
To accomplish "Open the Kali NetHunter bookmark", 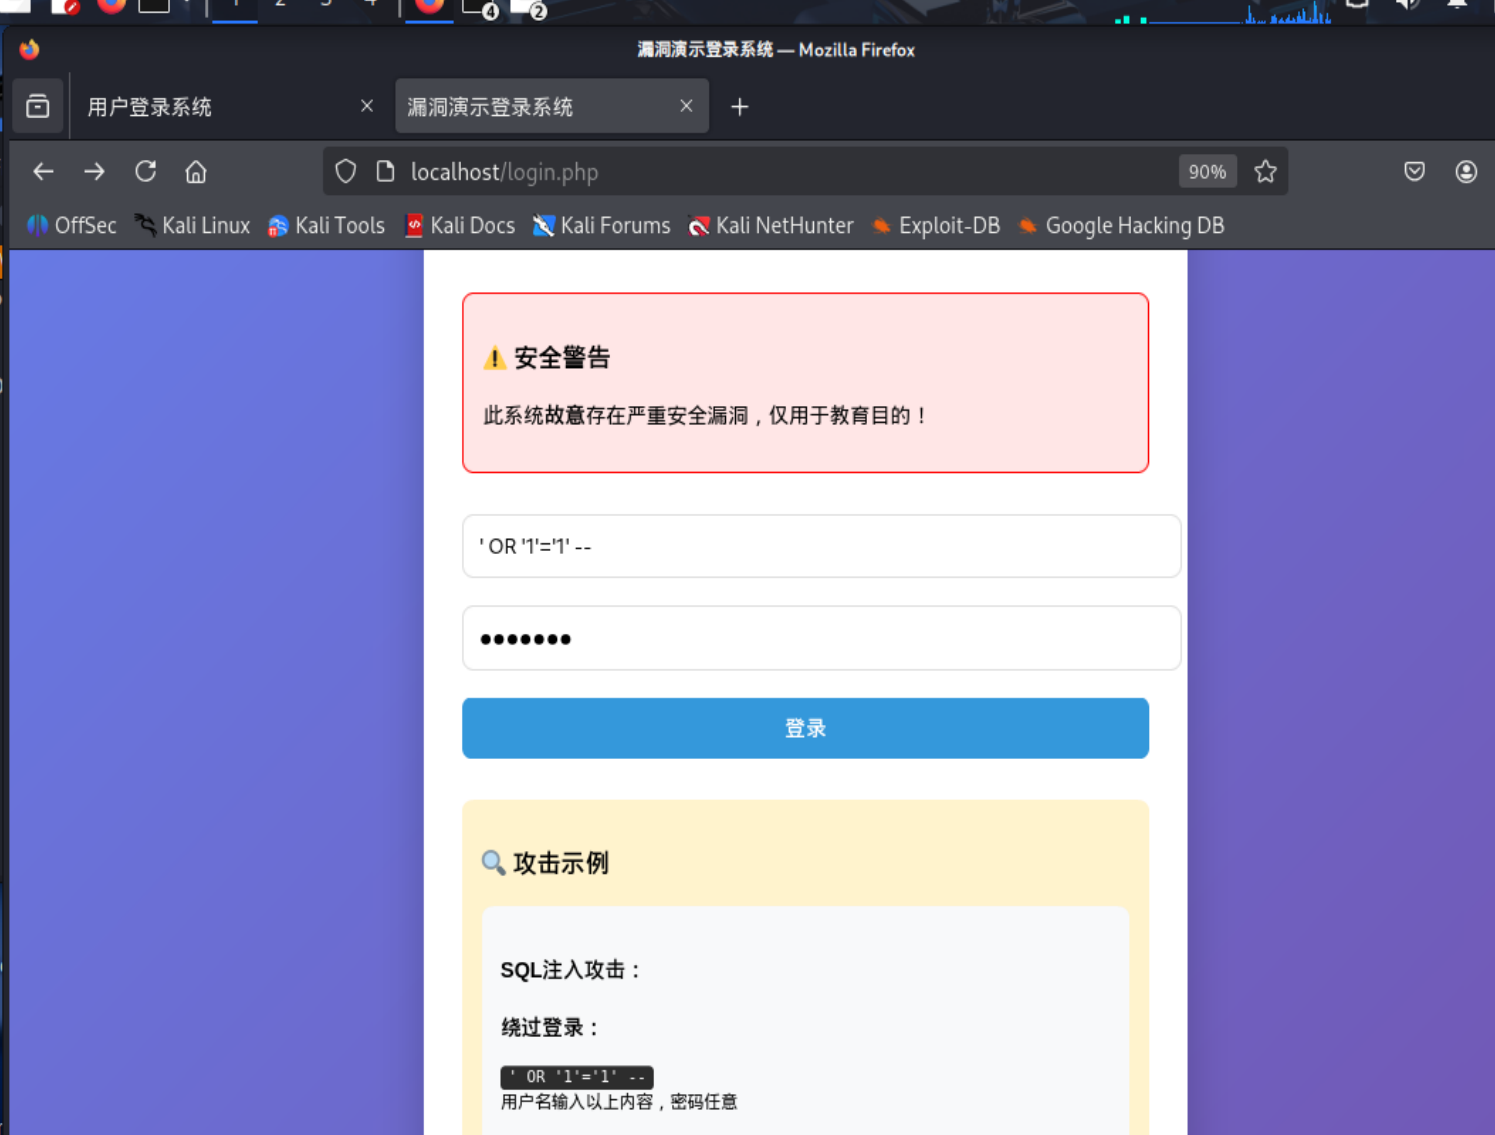I will coord(771,226).
